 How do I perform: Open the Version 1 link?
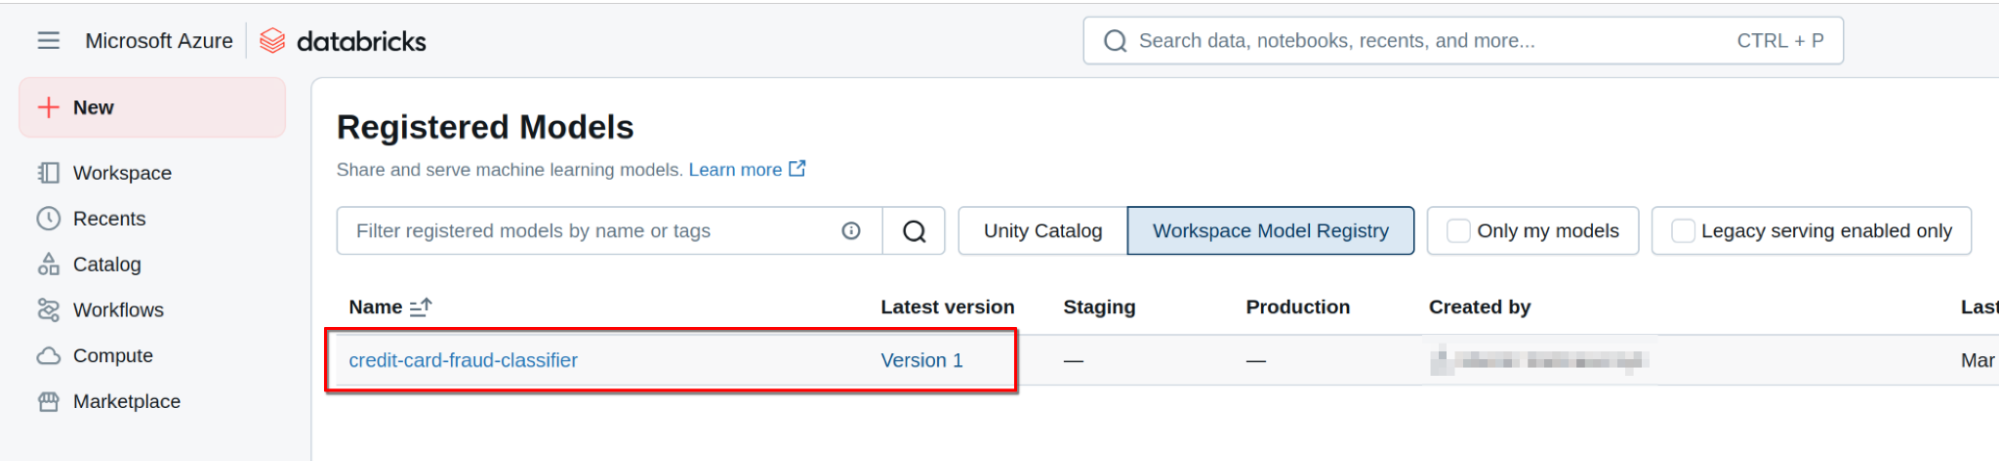click(922, 360)
